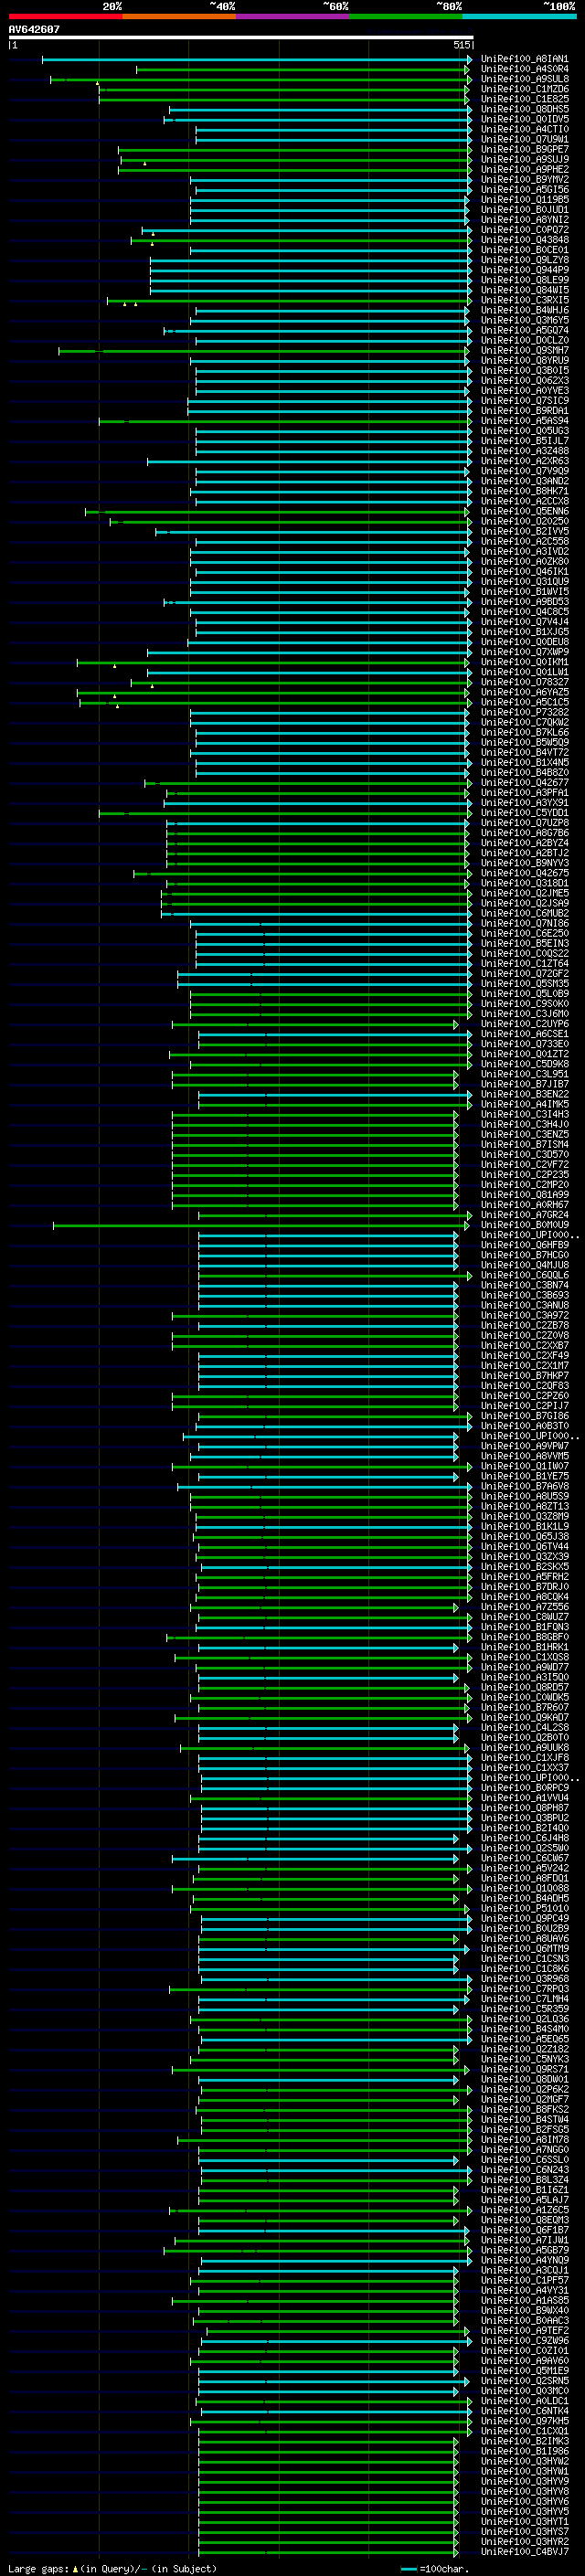The height and width of the screenshot is (2576, 585).
Task: Select the AV642607 query name
Action: (34, 29)
